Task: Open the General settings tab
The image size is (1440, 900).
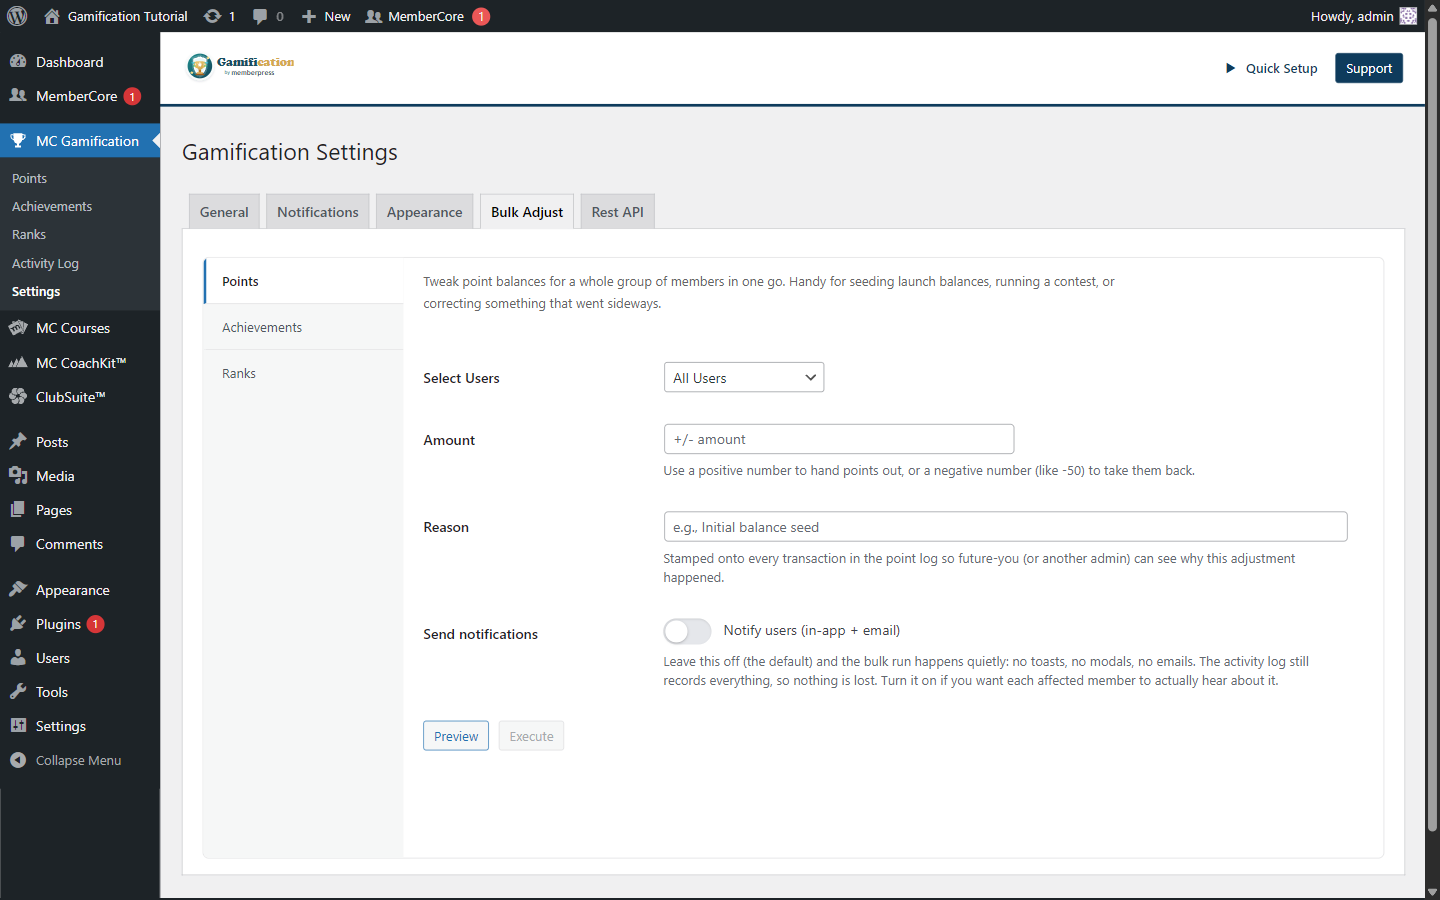Action: coord(224,212)
